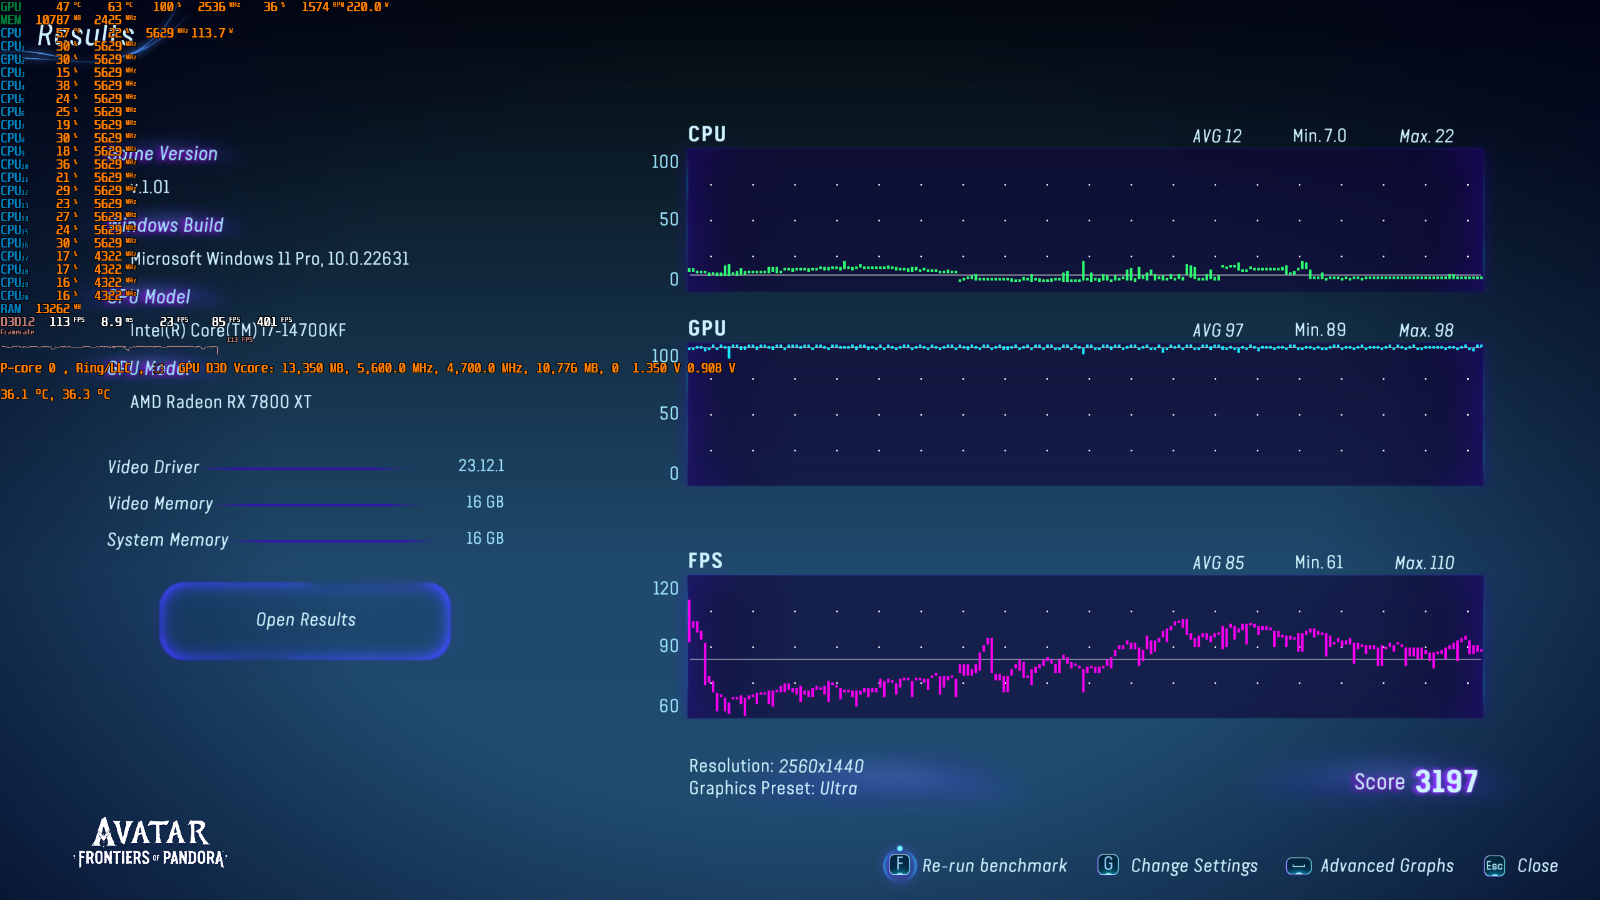Click the Avatar Frontiers of Pandora logo
The image size is (1600, 900).
[x=151, y=842]
